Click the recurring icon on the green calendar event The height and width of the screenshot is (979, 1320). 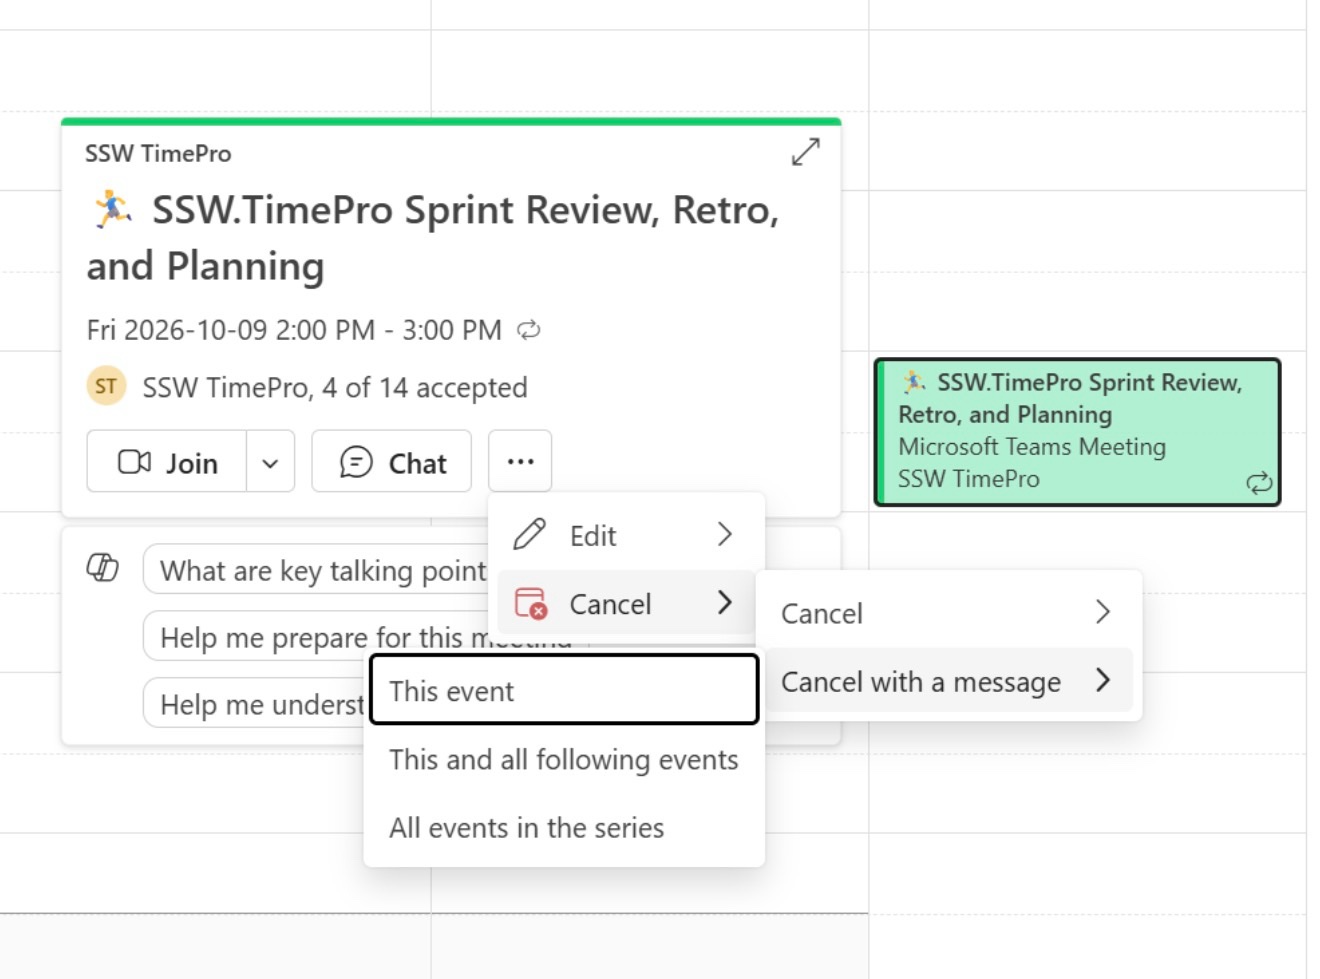pyautogui.click(x=1258, y=483)
